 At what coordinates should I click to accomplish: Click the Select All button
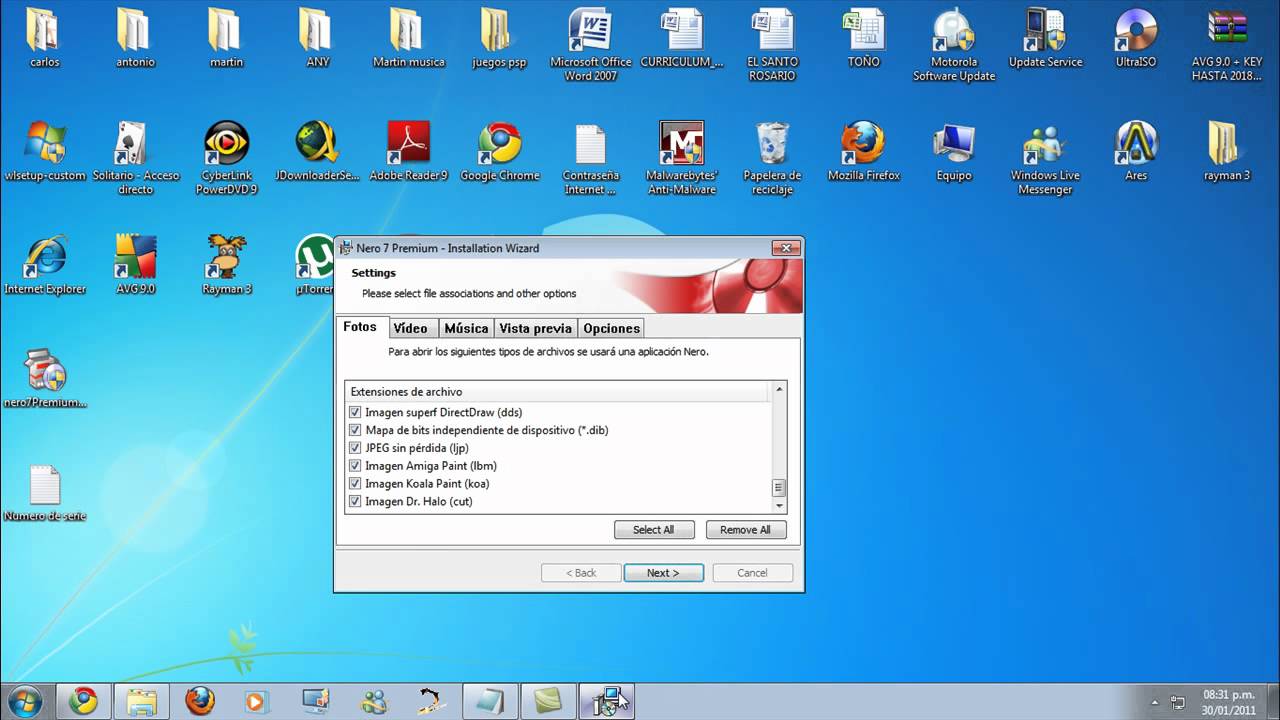[x=654, y=530]
